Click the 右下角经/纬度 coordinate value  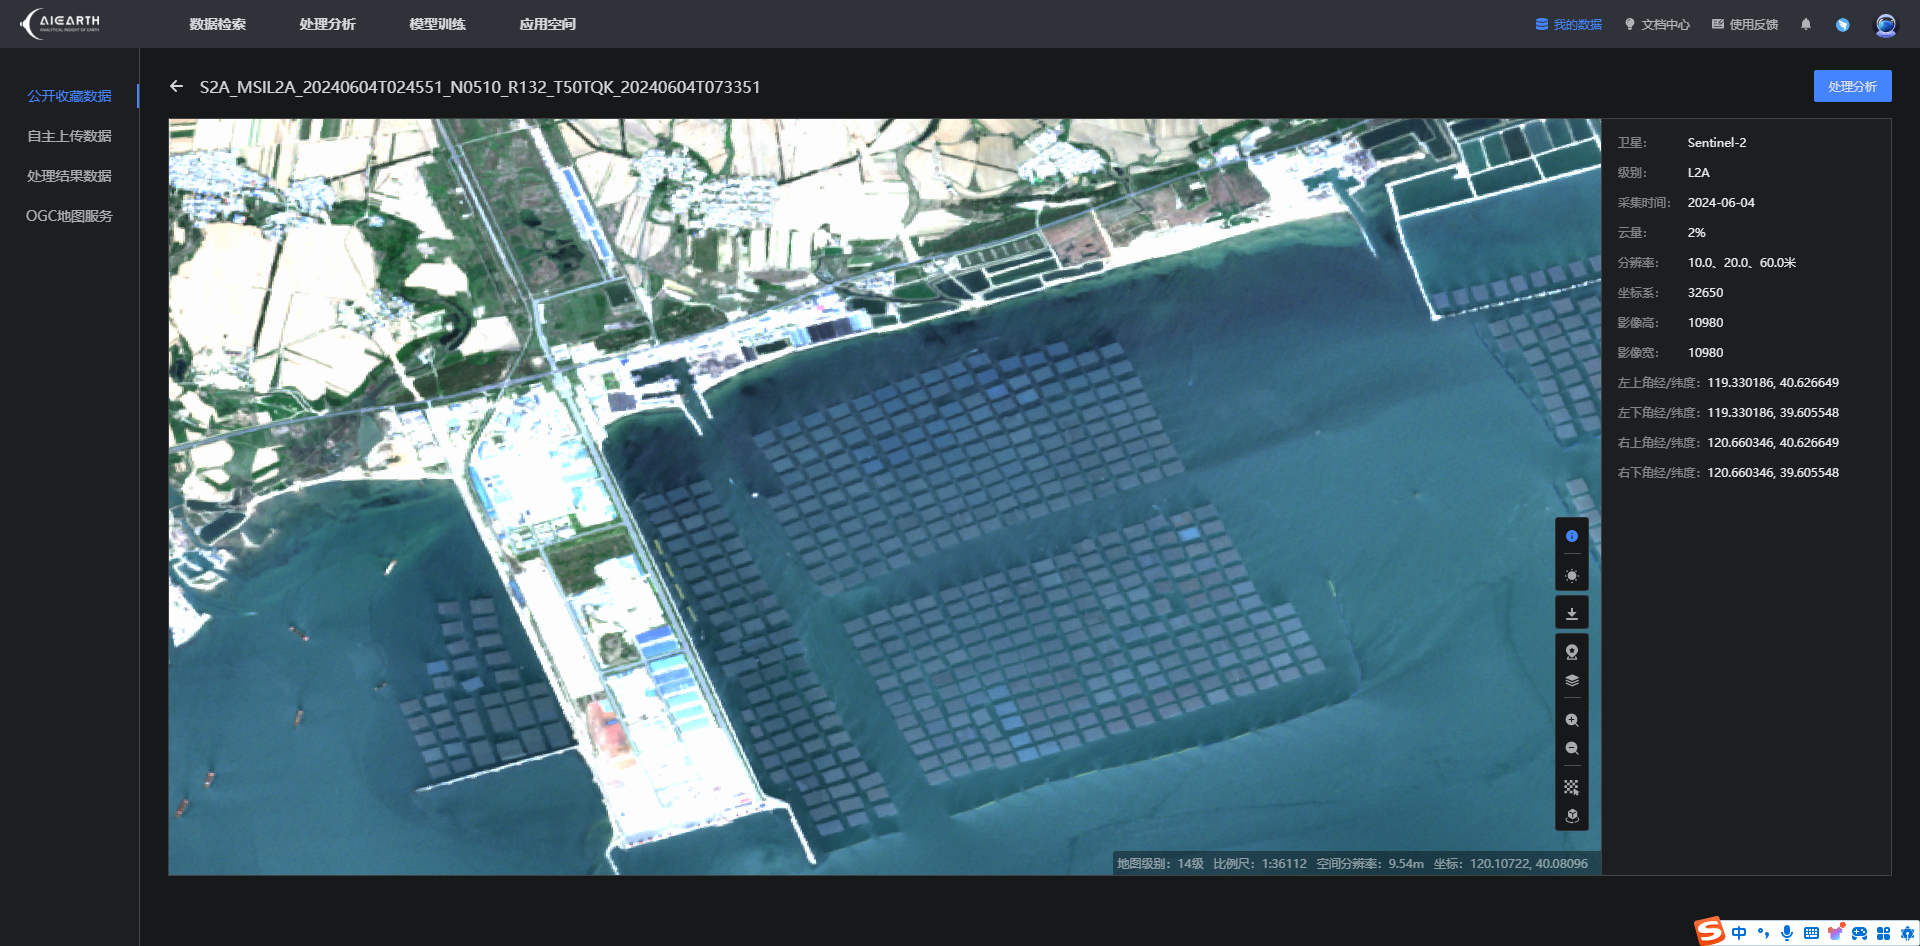click(x=1773, y=473)
